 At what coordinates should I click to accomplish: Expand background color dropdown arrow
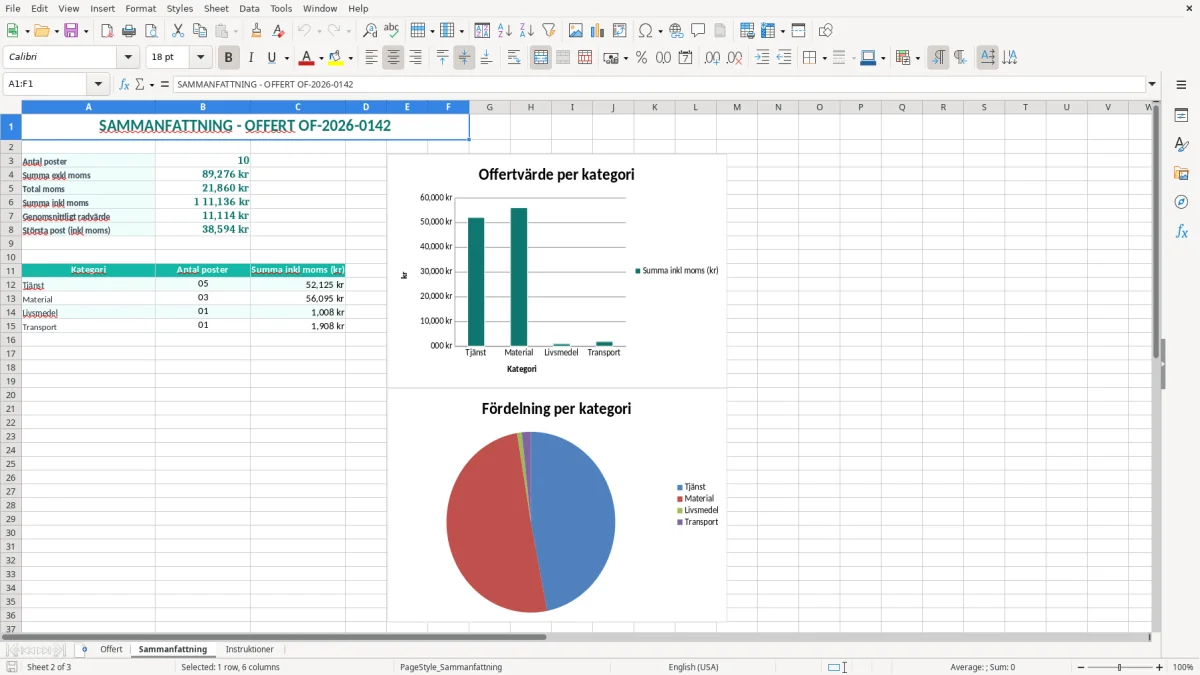(350, 58)
